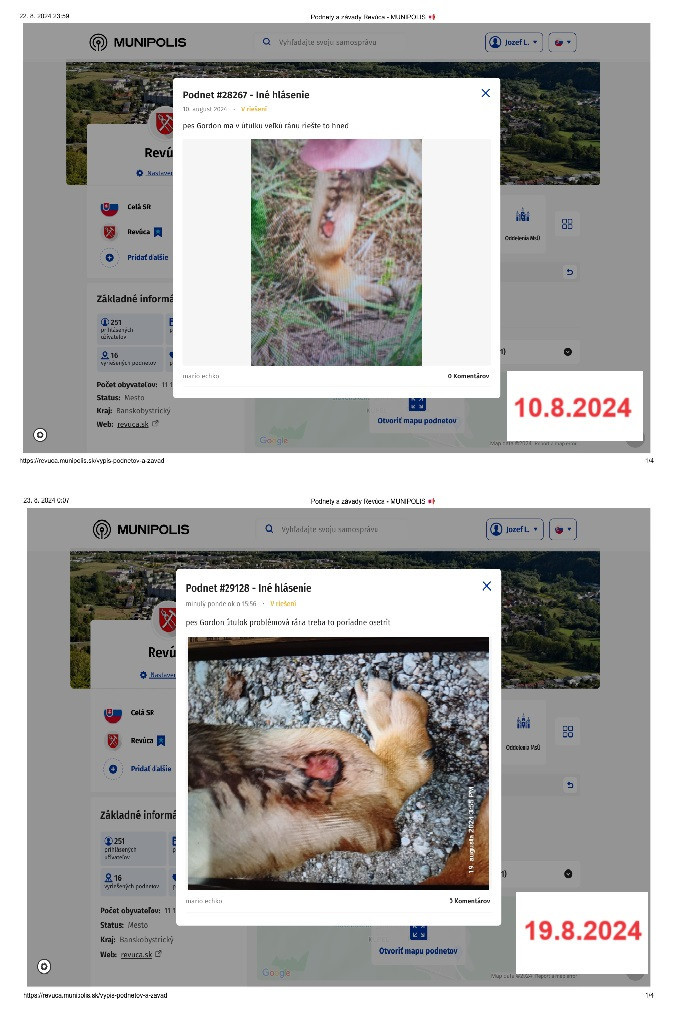The image size is (682, 1017).
Task: Close the Podnet #29128 dialog
Action: click(x=487, y=586)
